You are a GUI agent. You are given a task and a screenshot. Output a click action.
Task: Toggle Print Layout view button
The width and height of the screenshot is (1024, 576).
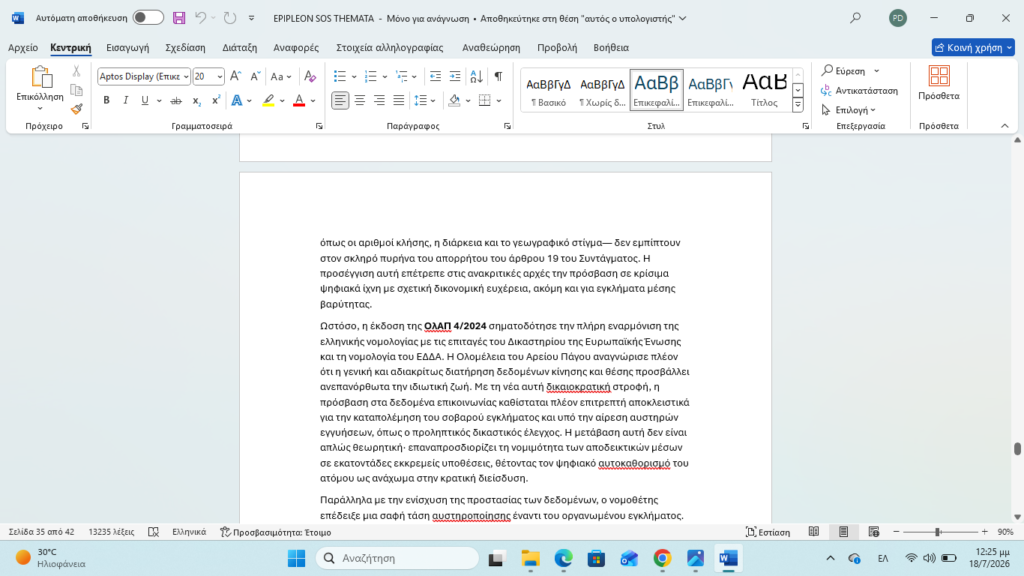coord(844,532)
